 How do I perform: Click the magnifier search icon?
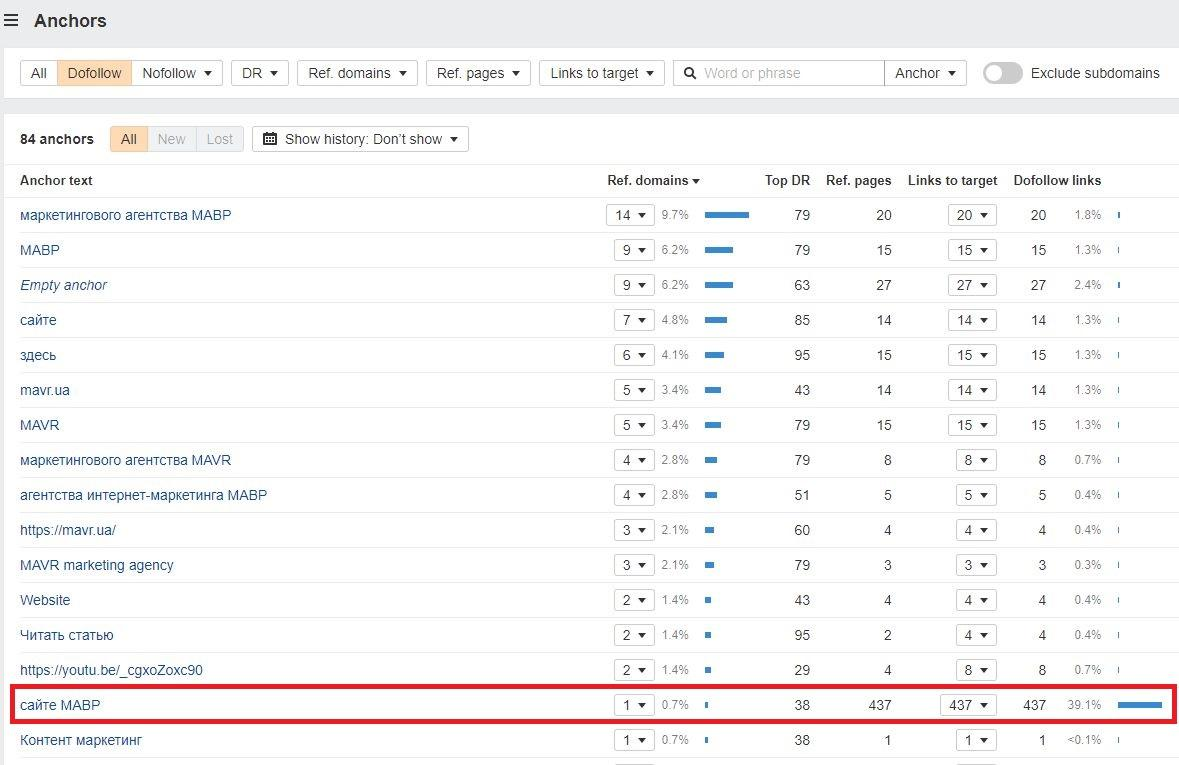tap(689, 73)
